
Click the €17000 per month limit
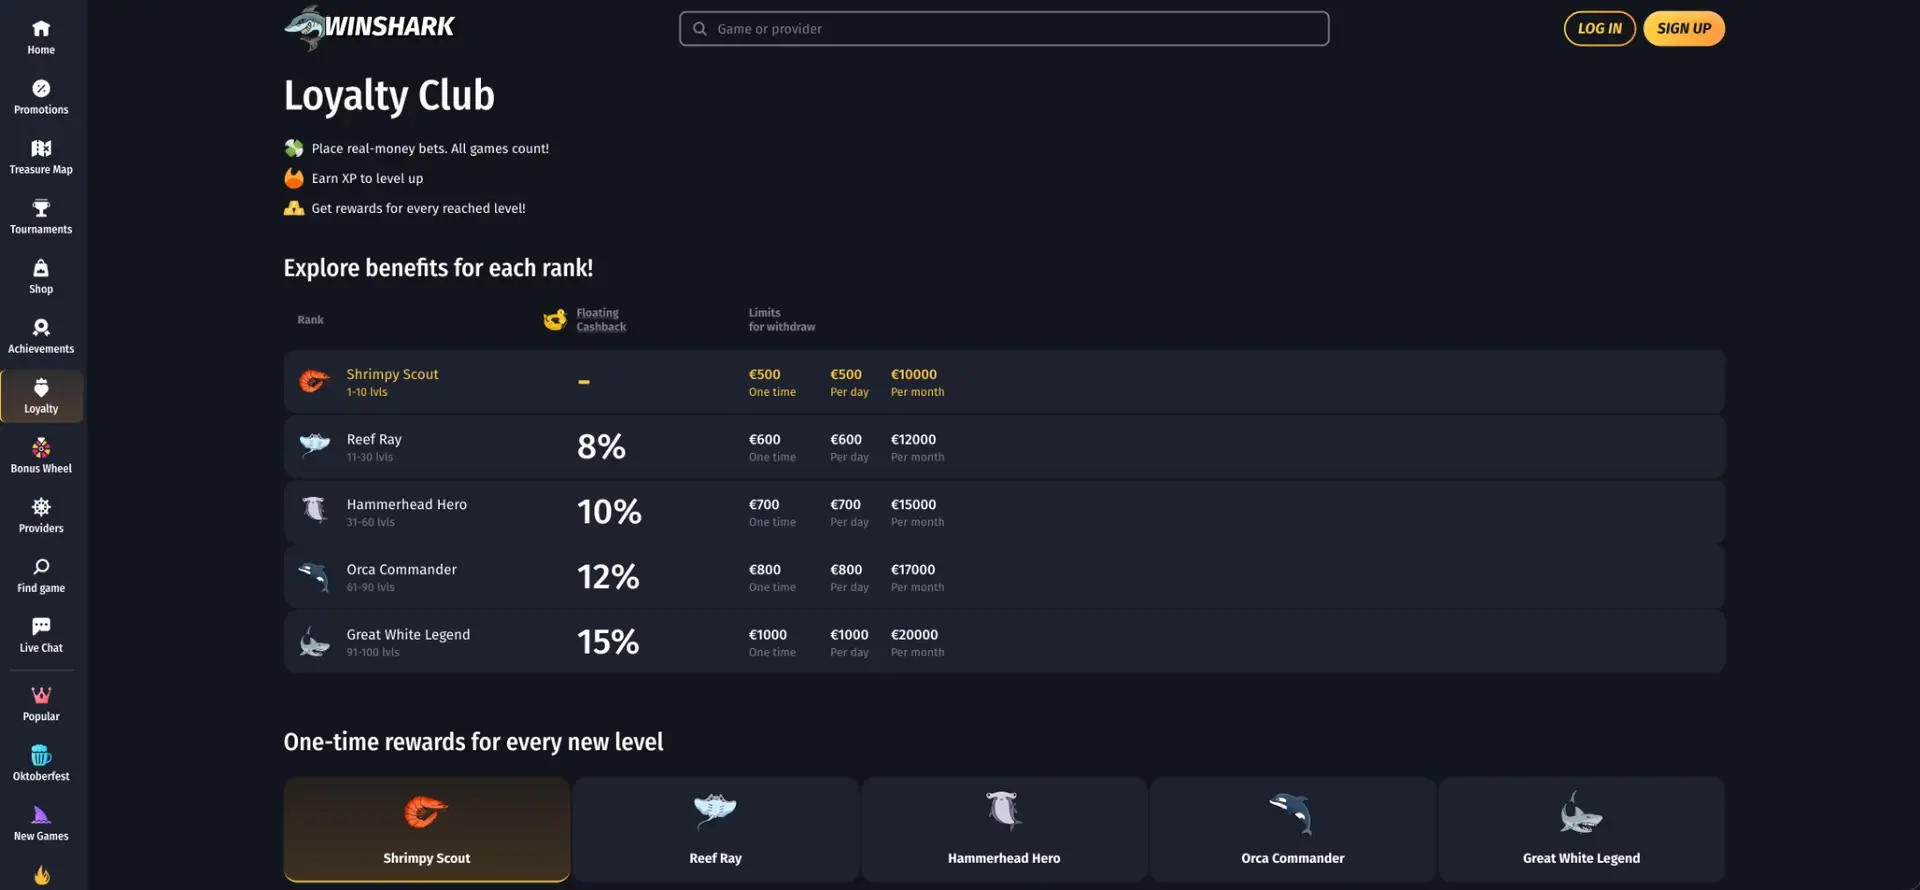pyautogui.click(x=913, y=569)
